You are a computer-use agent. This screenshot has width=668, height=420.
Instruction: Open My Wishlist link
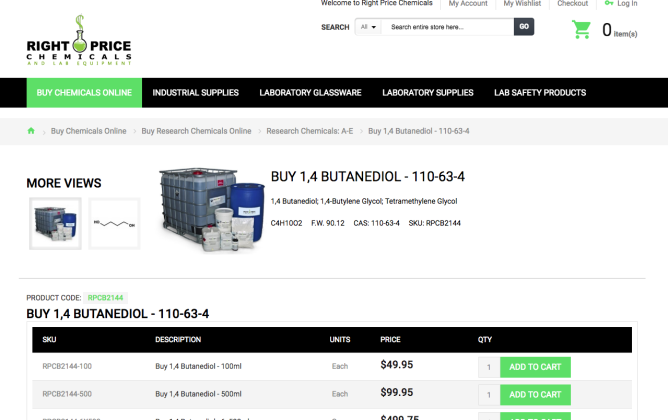522,3
